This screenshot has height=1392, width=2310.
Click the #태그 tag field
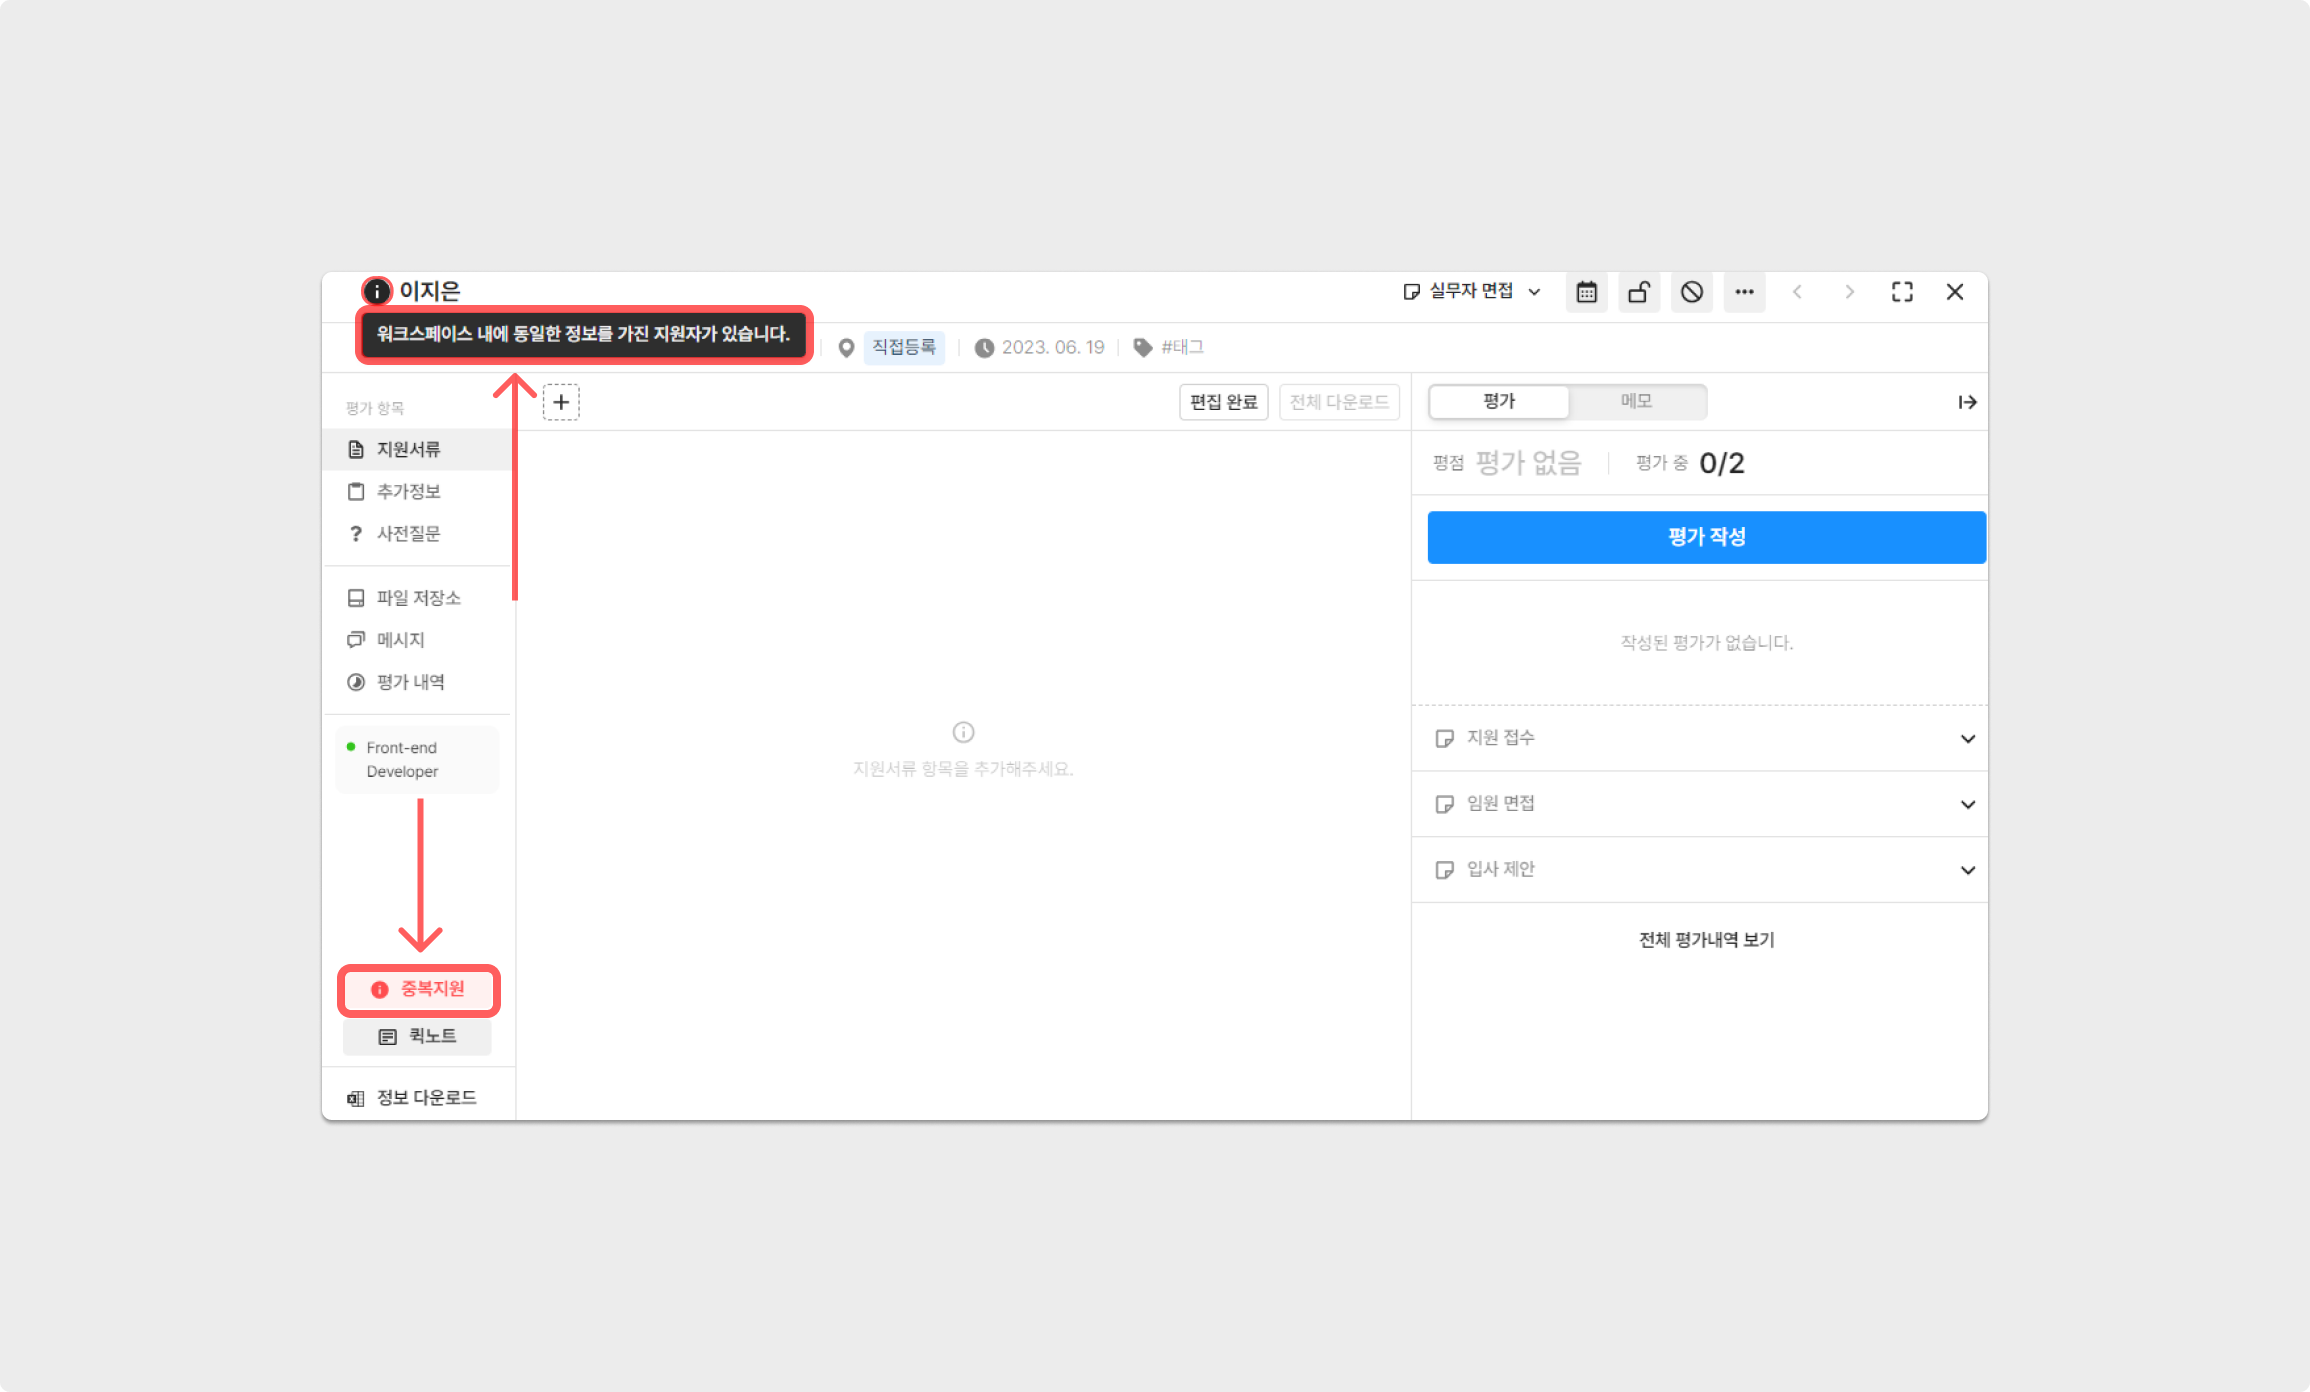click(x=1182, y=347)
